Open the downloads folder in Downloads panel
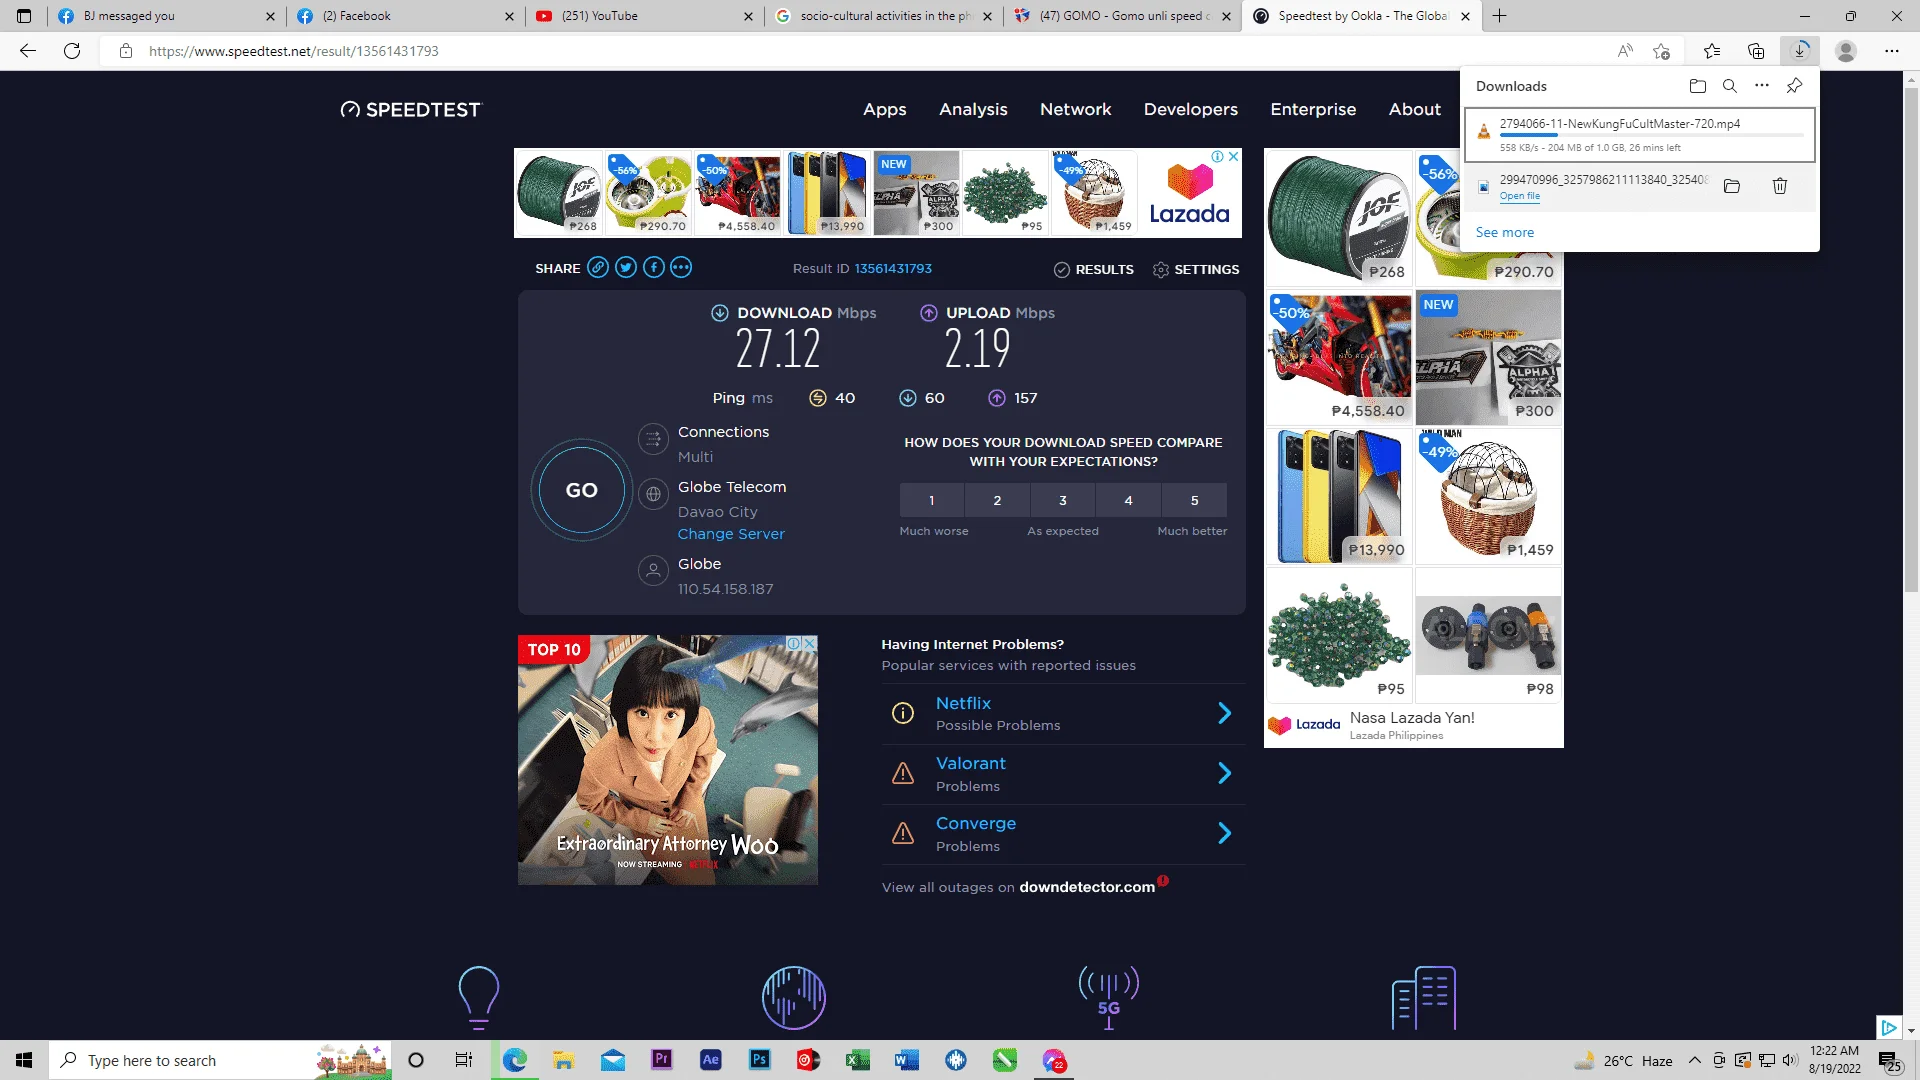 click(1698, 86)
